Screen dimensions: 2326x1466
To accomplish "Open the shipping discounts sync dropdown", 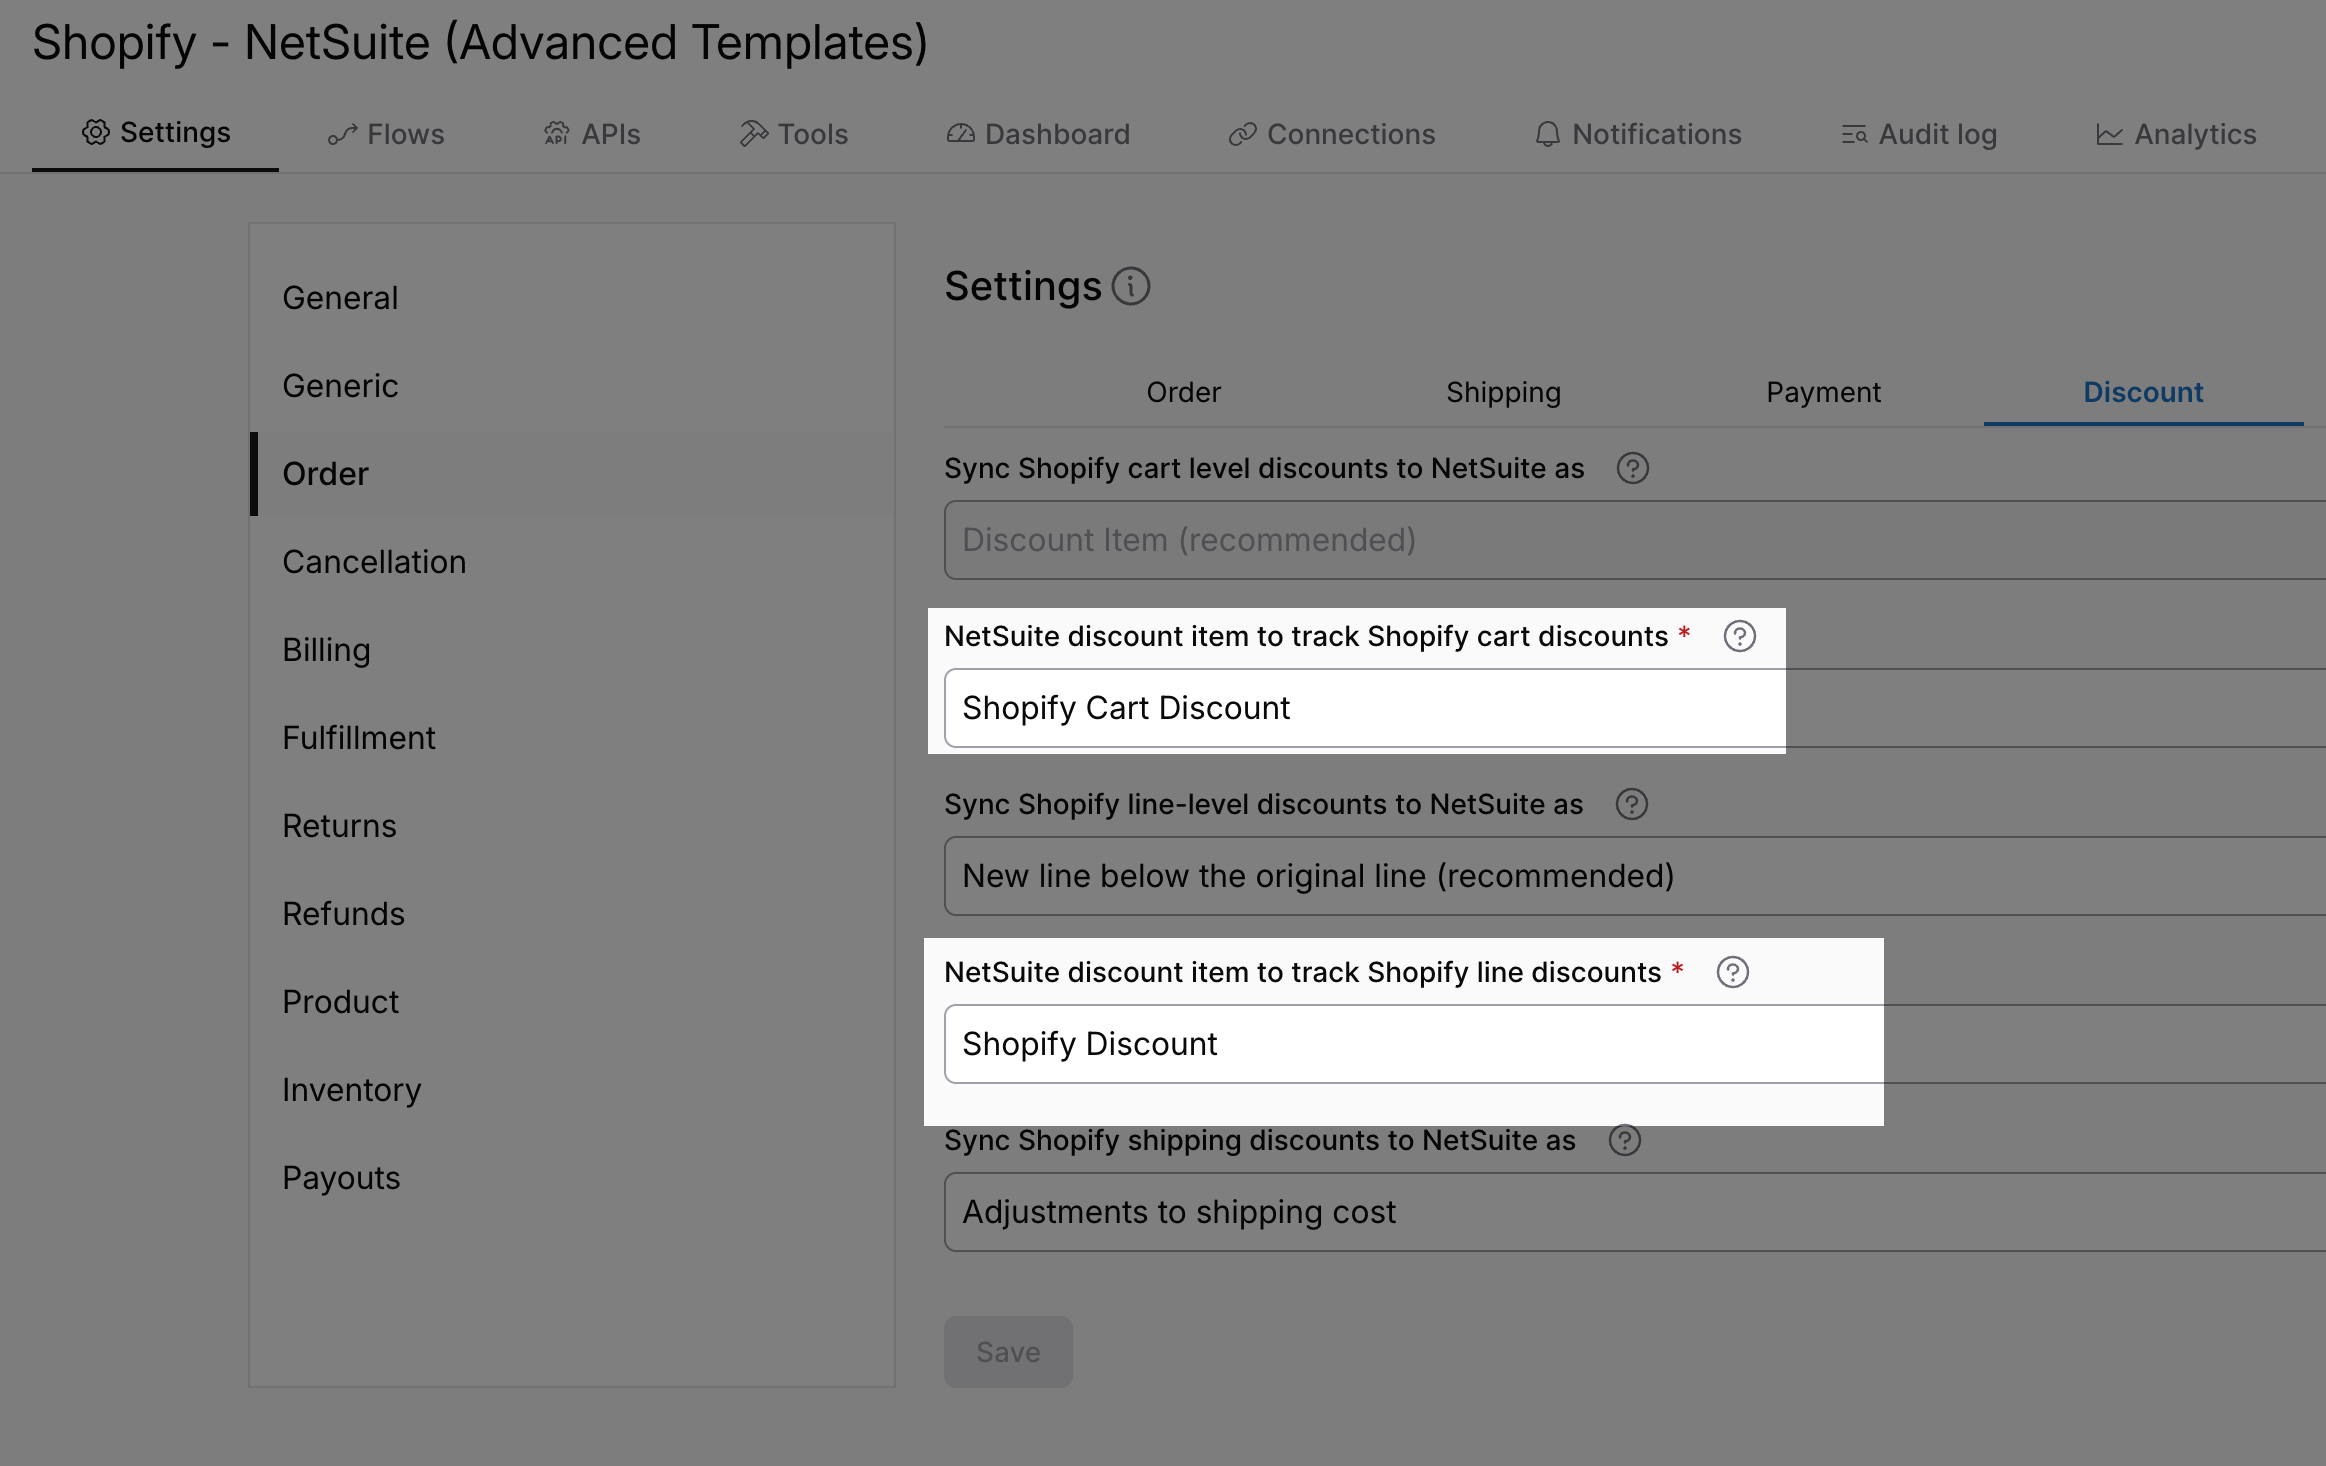I will [1635, 1212].
